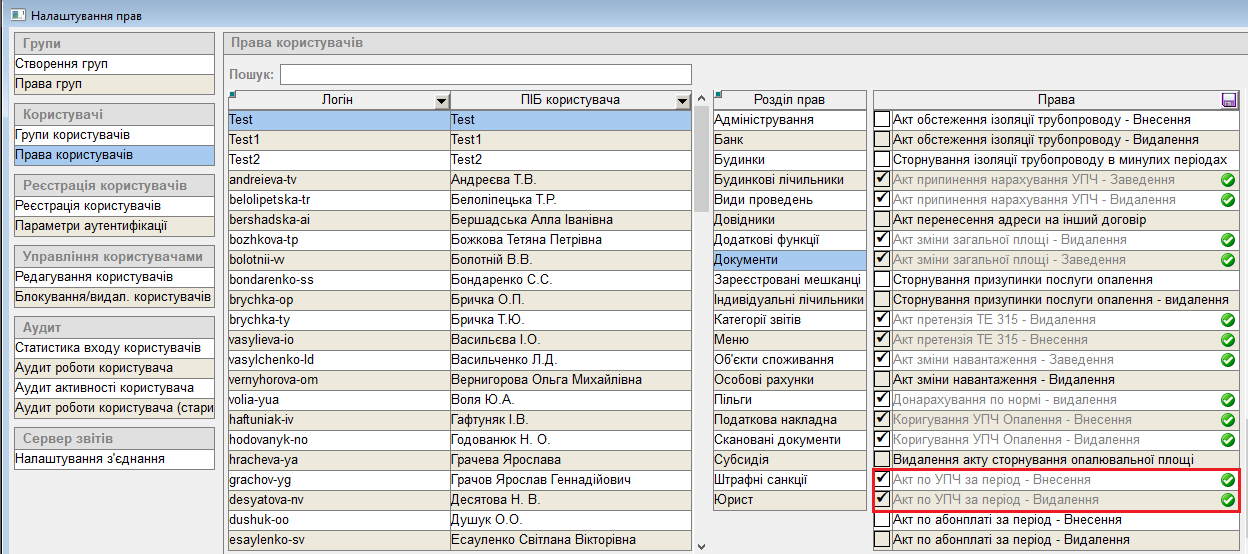
Task: Click the user list vertical scrollbar thumb
Action: point(701,160)
